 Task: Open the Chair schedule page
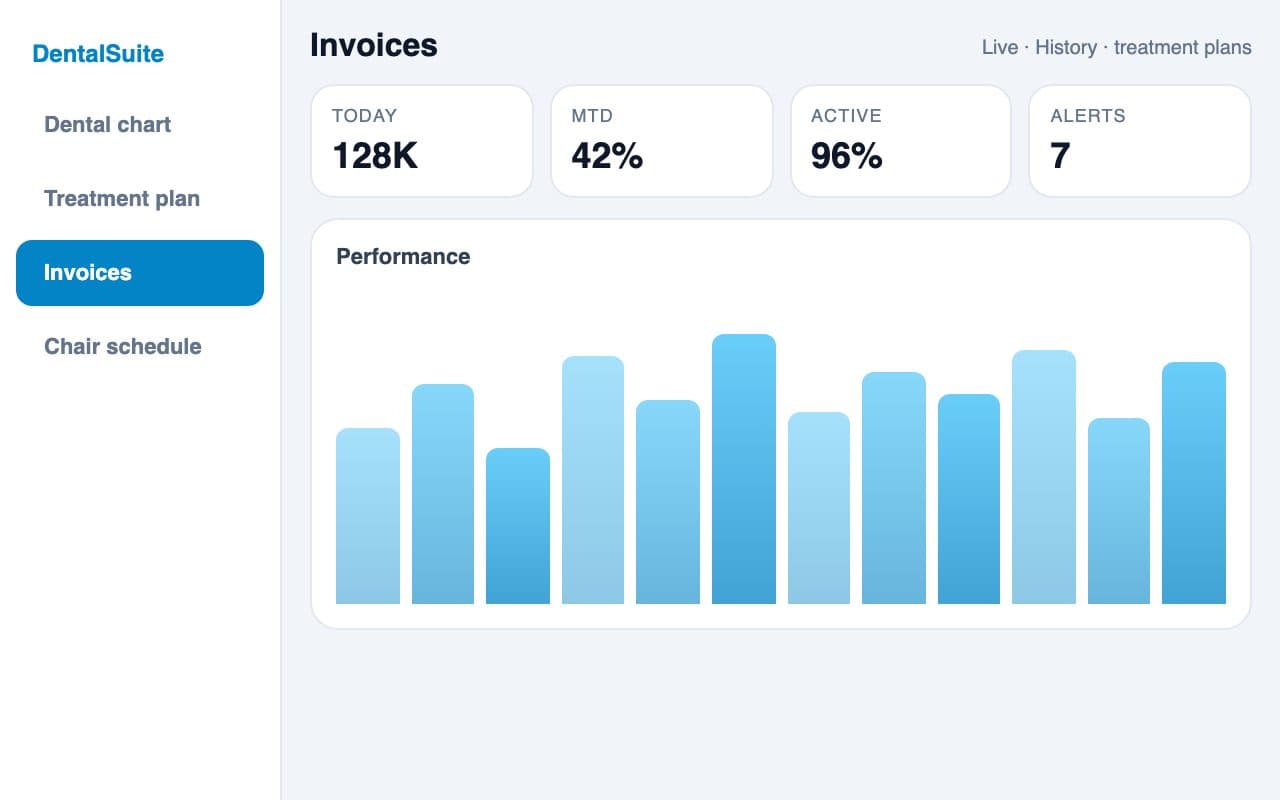[140, 347]
